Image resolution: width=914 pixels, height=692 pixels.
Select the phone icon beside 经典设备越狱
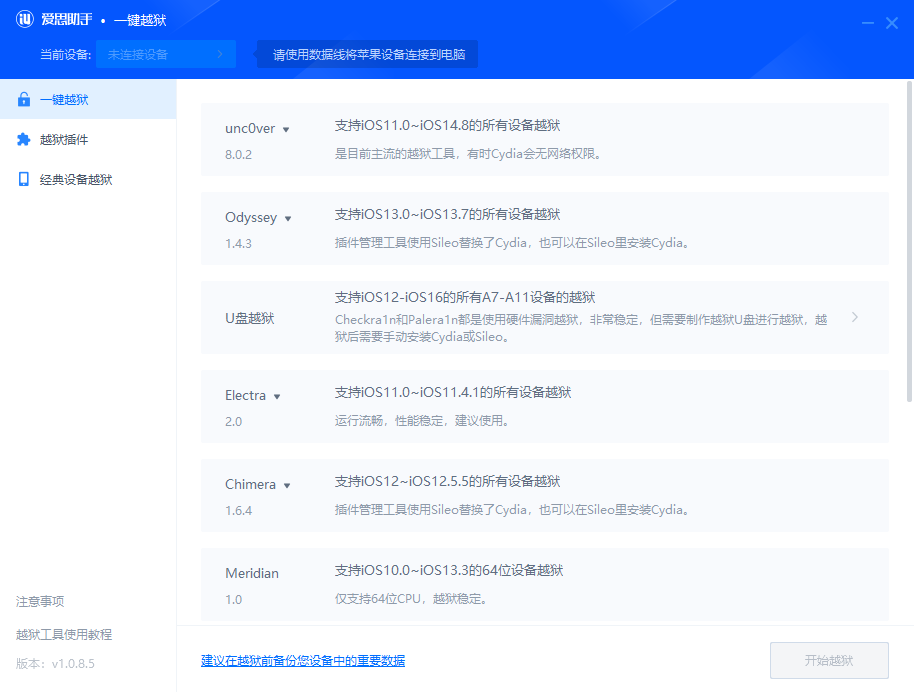(x=22, y=177)
